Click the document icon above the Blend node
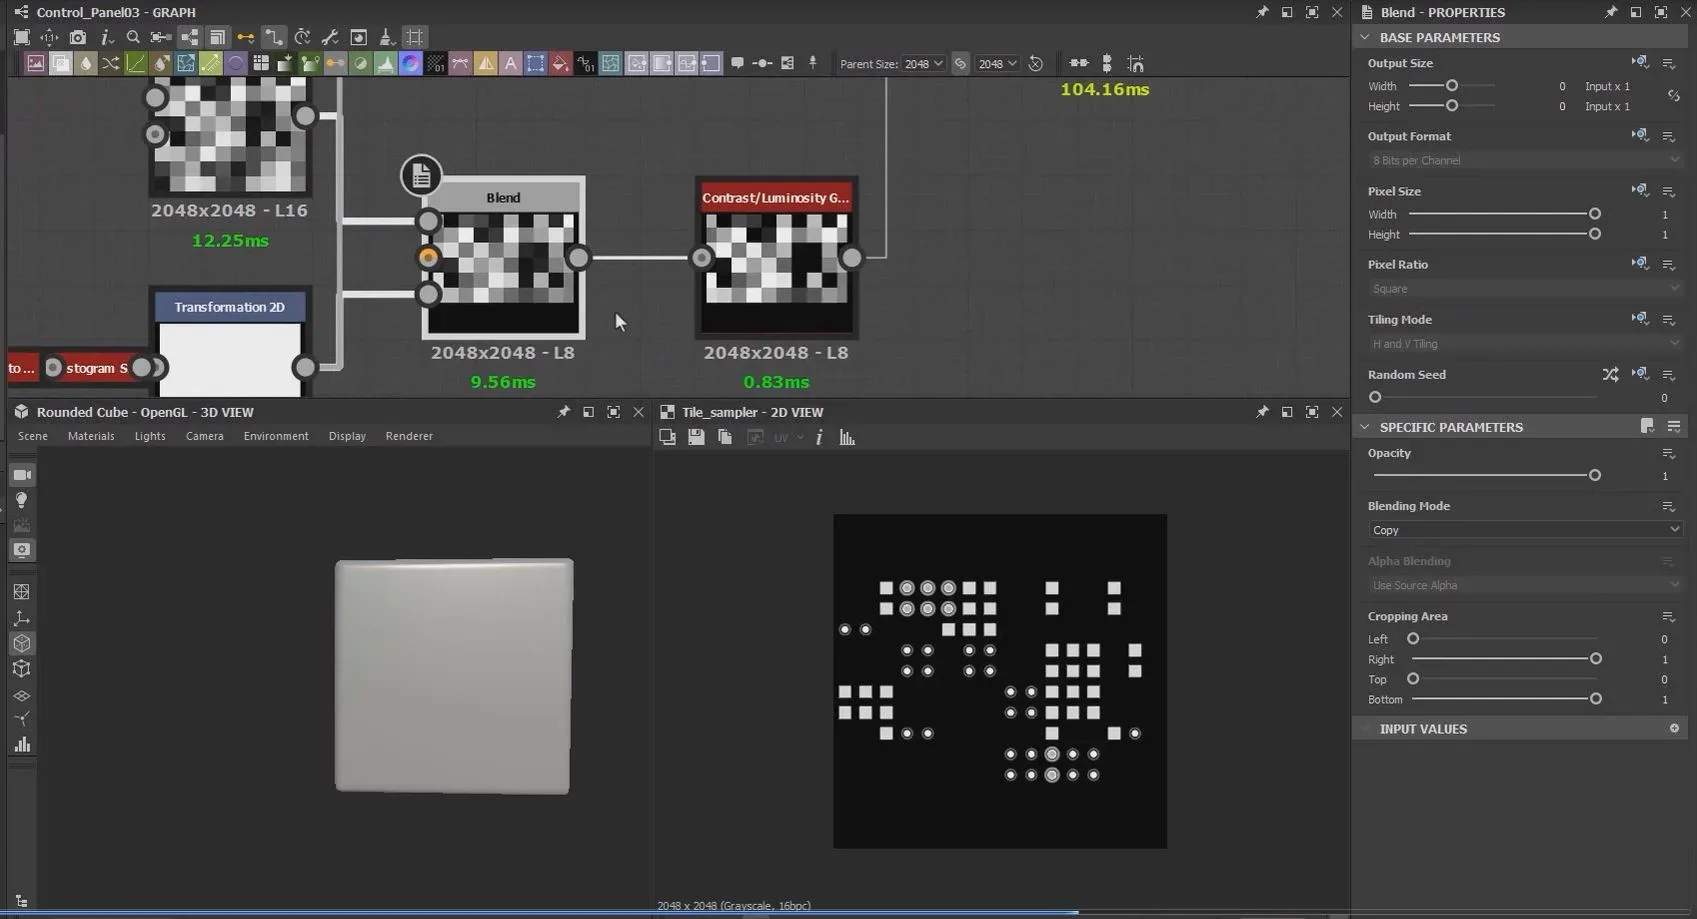The height and width of the screenshot is (919, 1697). tap(421, 176)
